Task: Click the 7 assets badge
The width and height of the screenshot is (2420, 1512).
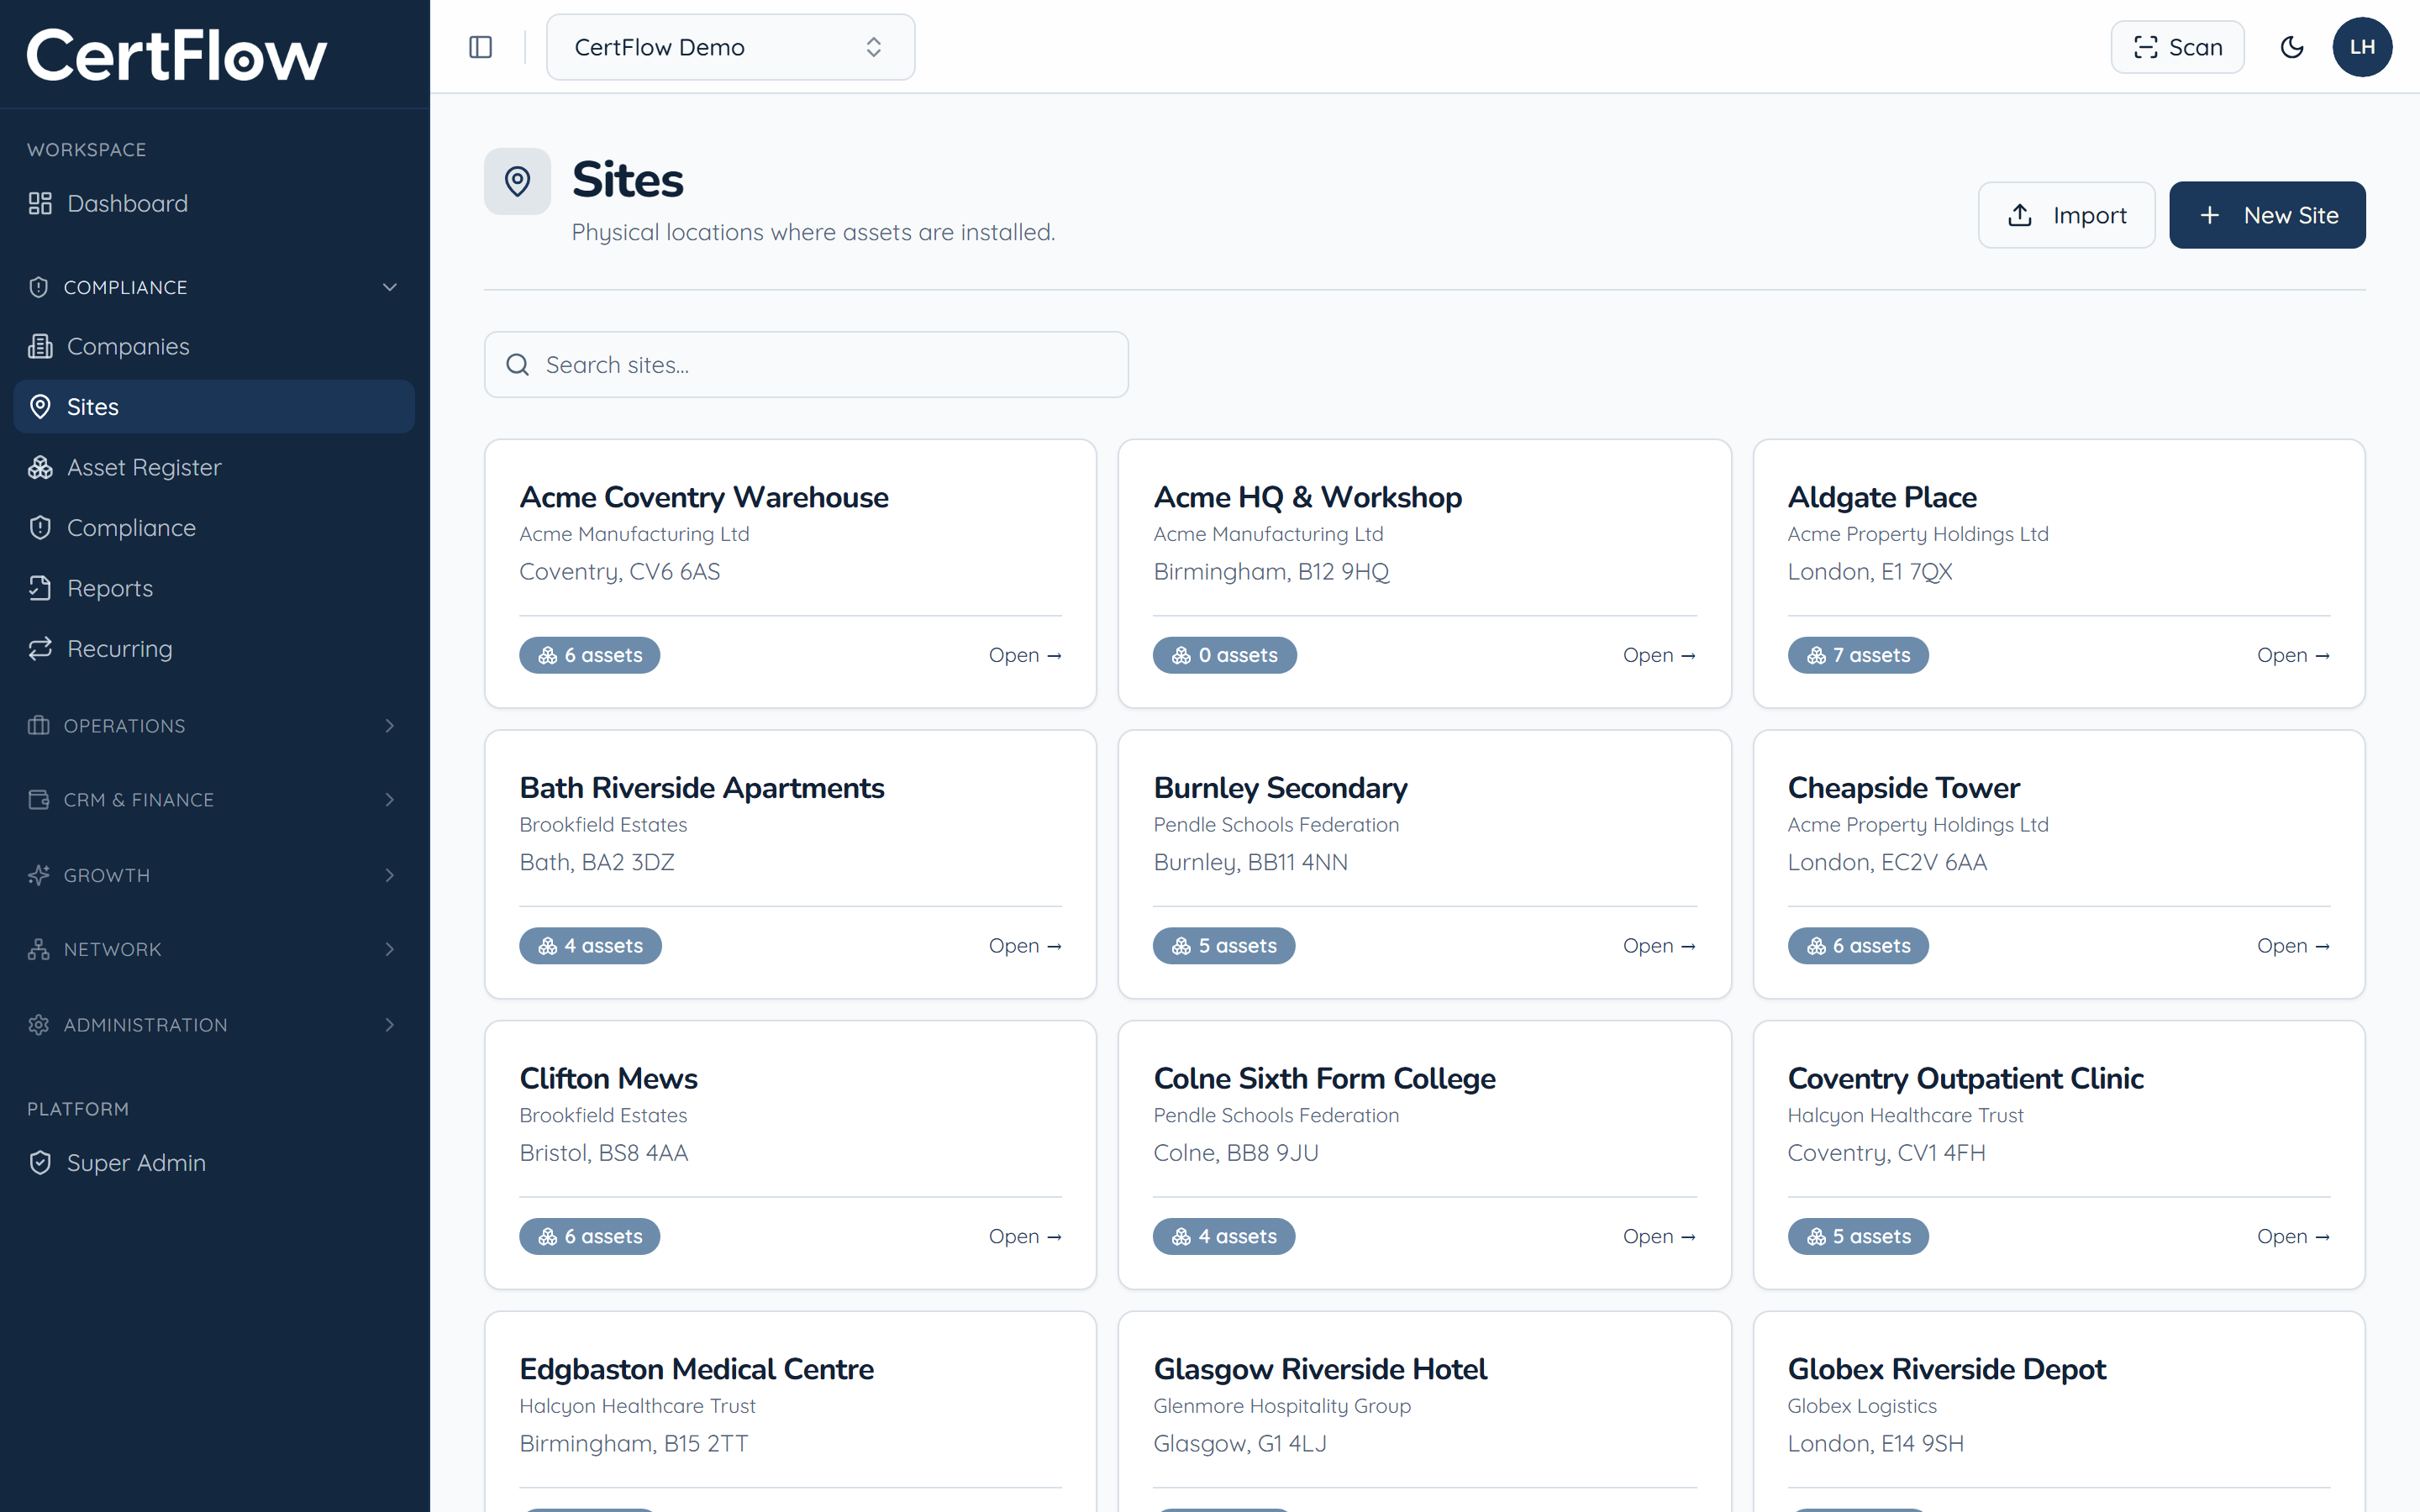Action: 1858,655
